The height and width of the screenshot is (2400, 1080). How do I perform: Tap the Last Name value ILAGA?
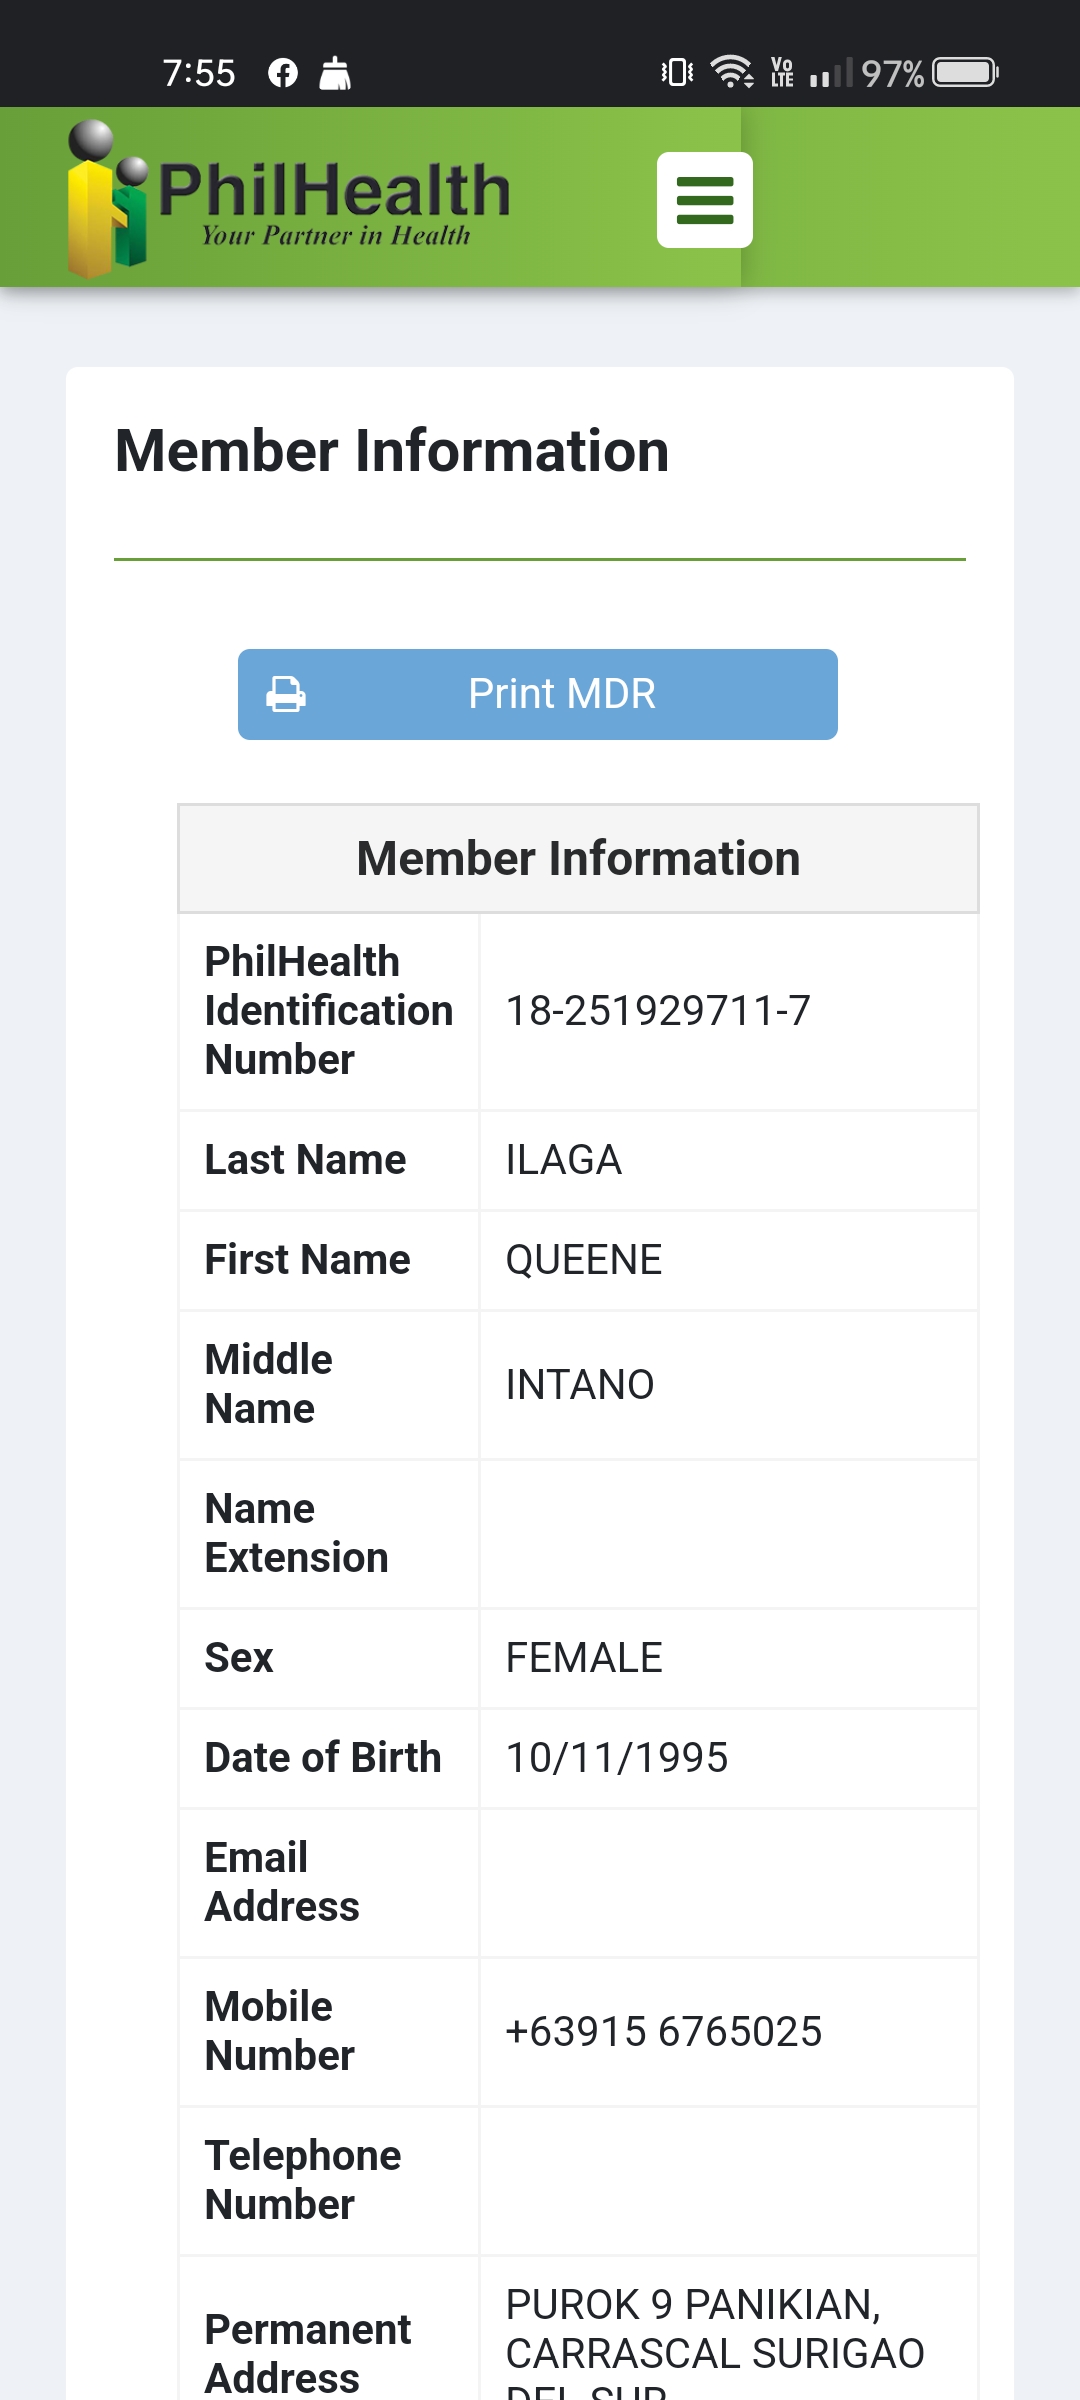pyautogui.click(x=564, y=1160)
